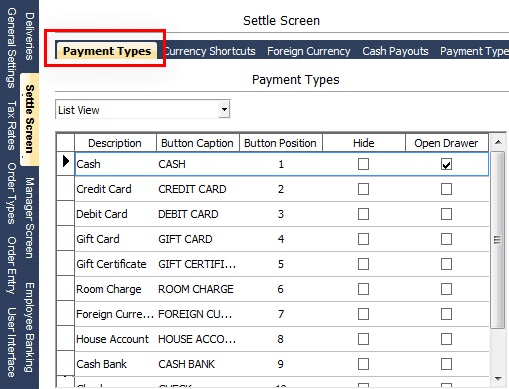509x389 pixels.
Task: Open the Tax Rates side tab
Action: pyautogui.click(x=11, y=125)
